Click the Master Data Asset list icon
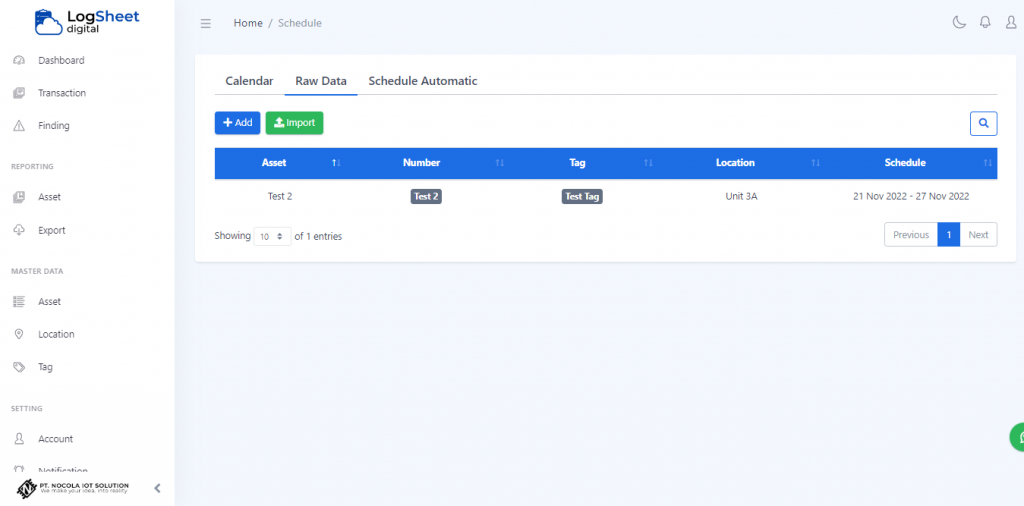Image resolution: width=1024 pixels, height=506 pixels. tap(19, 302)
